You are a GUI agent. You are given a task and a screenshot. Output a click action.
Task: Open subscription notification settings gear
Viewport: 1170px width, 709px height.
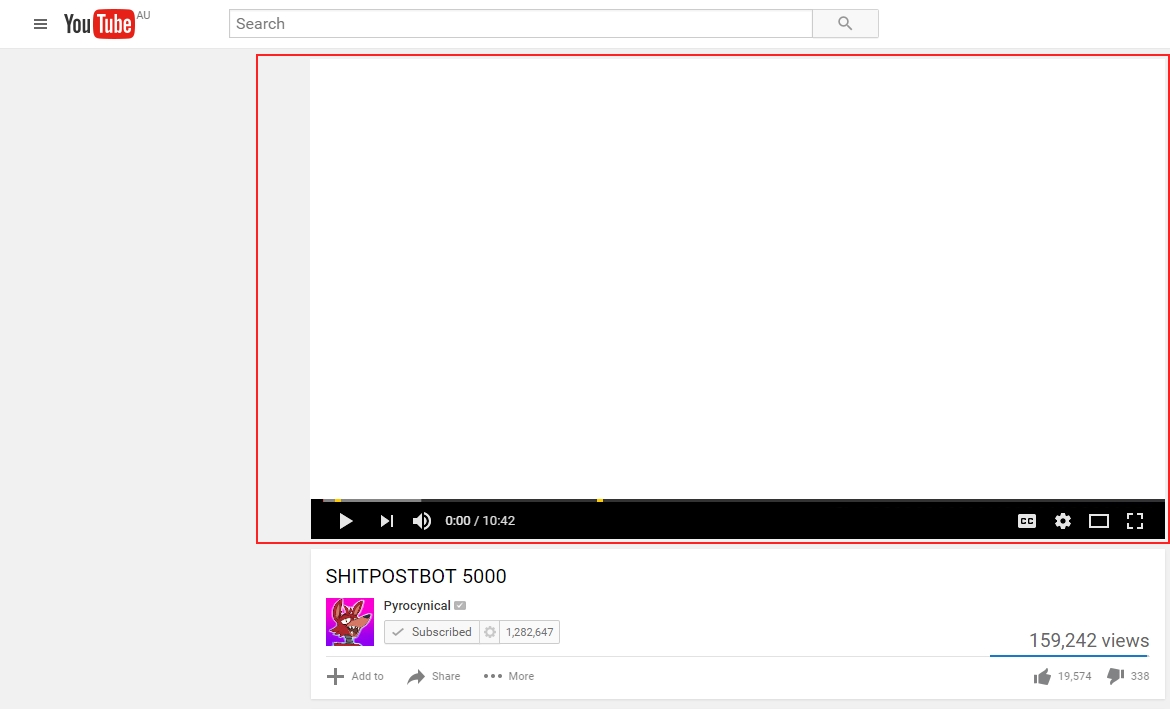click(489, 632)
